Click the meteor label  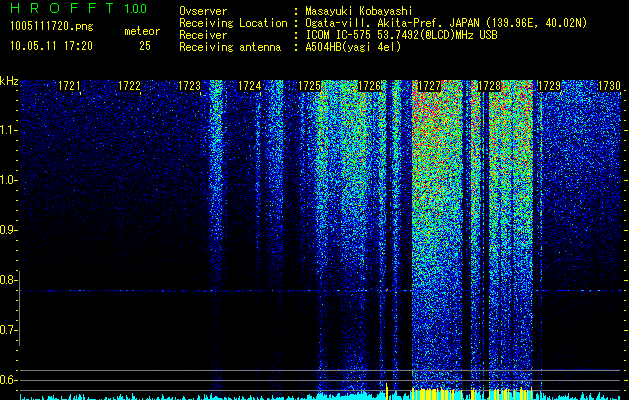pos(142,31)
